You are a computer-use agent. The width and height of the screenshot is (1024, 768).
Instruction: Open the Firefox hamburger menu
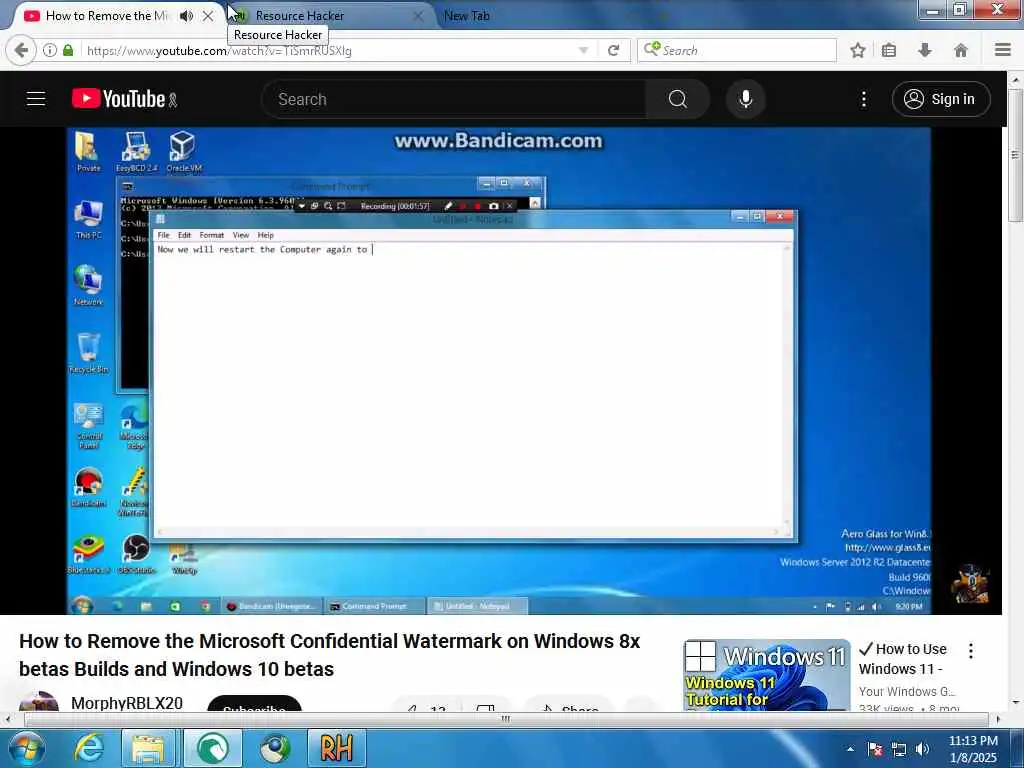pyautogui.click(x=1003, y=50)
